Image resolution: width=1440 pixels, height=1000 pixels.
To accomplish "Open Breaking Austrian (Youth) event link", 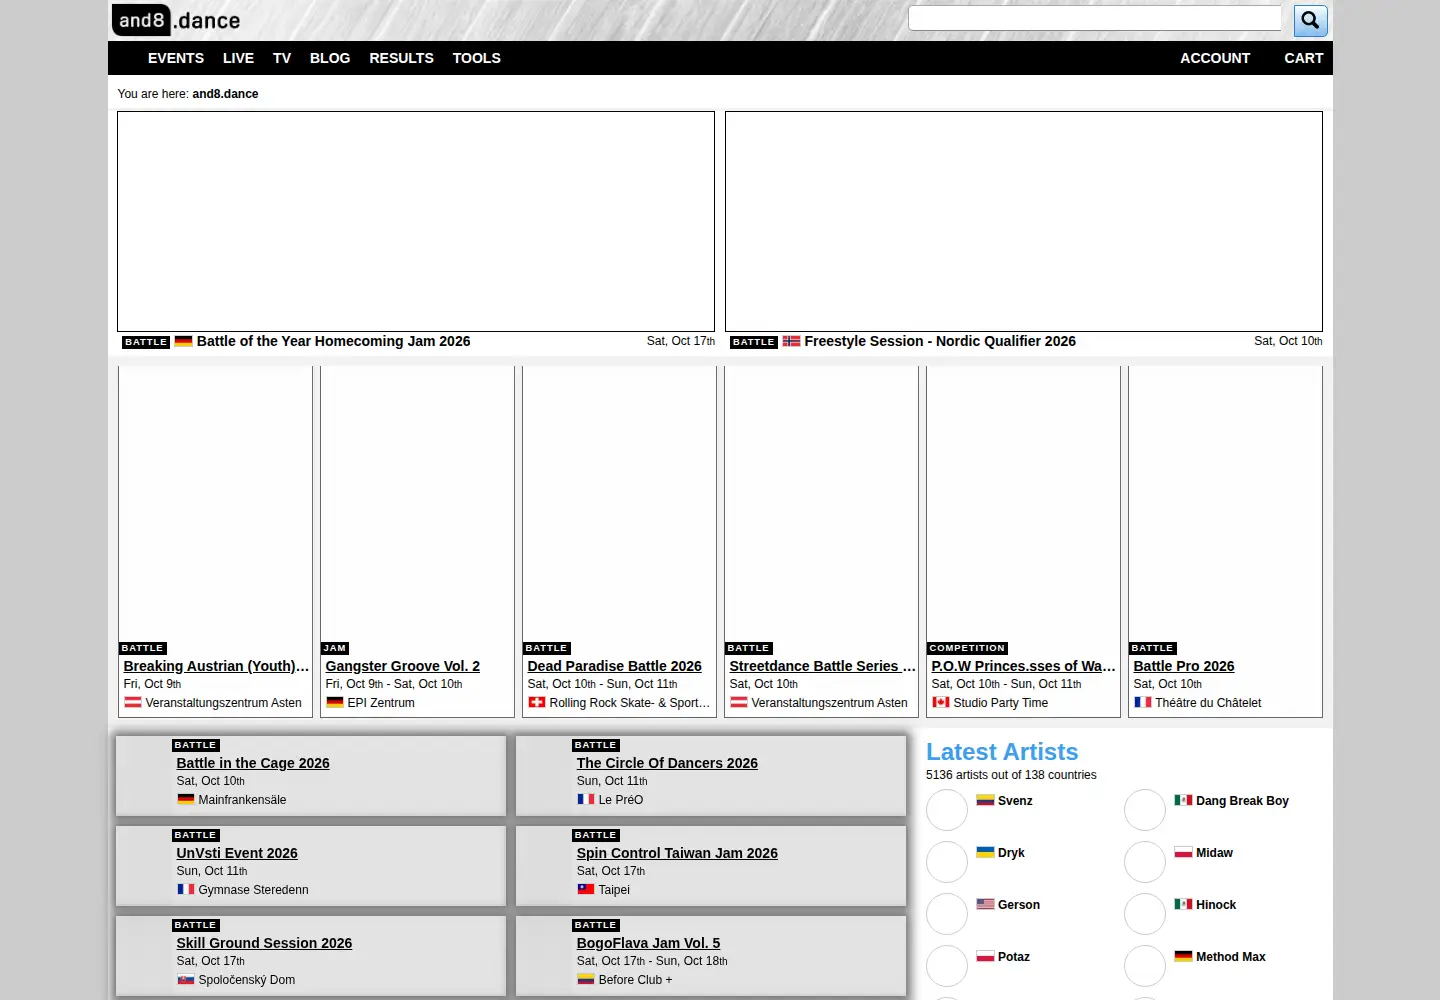I will tap(216, 666).
